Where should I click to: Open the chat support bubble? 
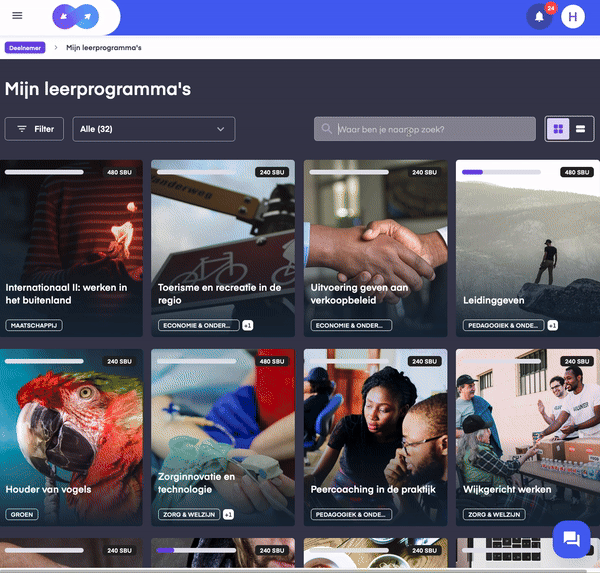571,539
